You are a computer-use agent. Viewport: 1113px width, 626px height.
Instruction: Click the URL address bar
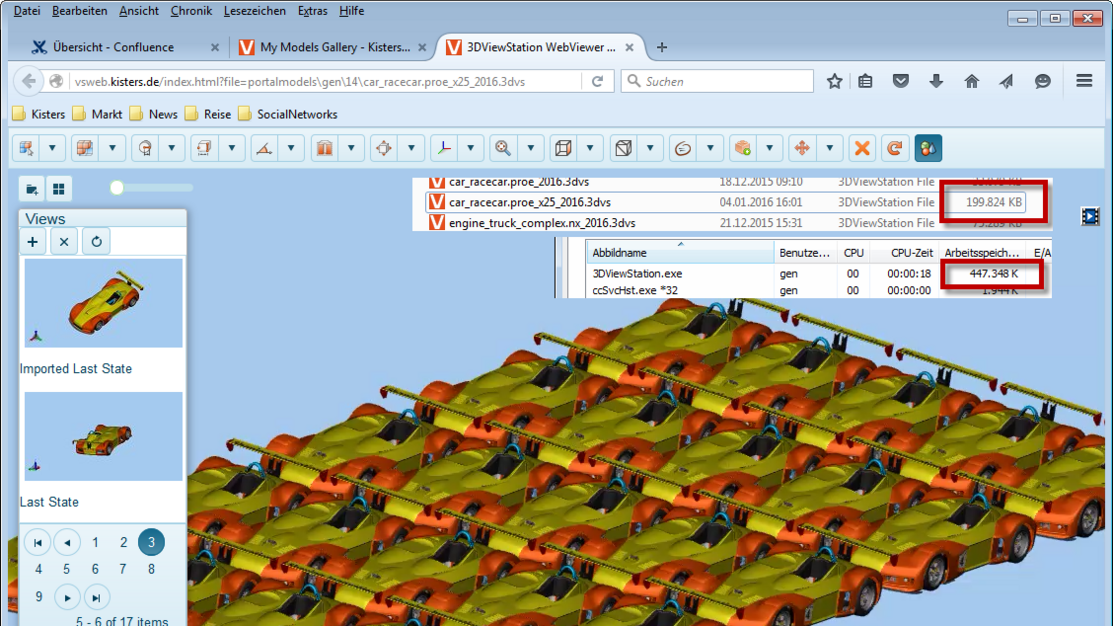coord(327,82)
